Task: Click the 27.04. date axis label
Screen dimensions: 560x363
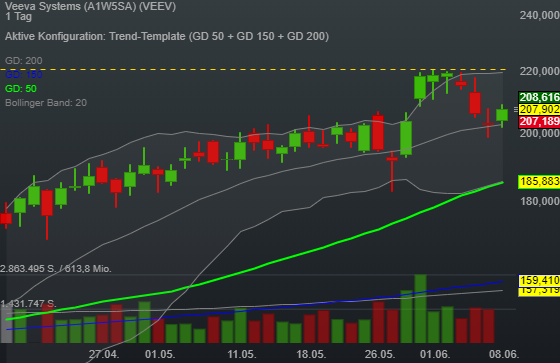Action: 104,354
